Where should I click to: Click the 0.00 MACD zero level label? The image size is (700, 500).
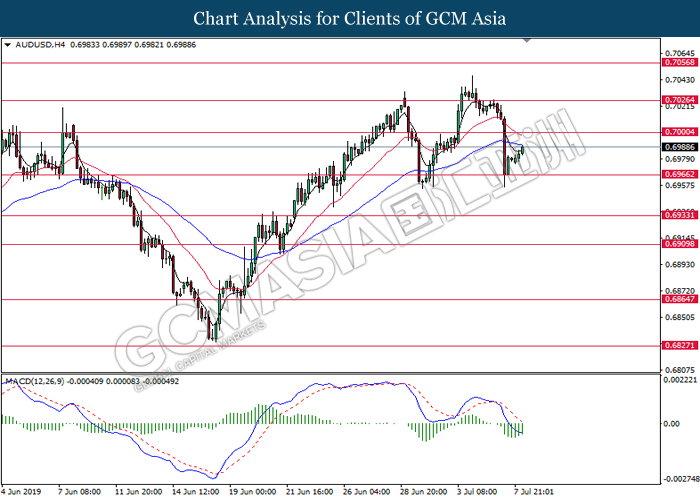click(672, 424)
